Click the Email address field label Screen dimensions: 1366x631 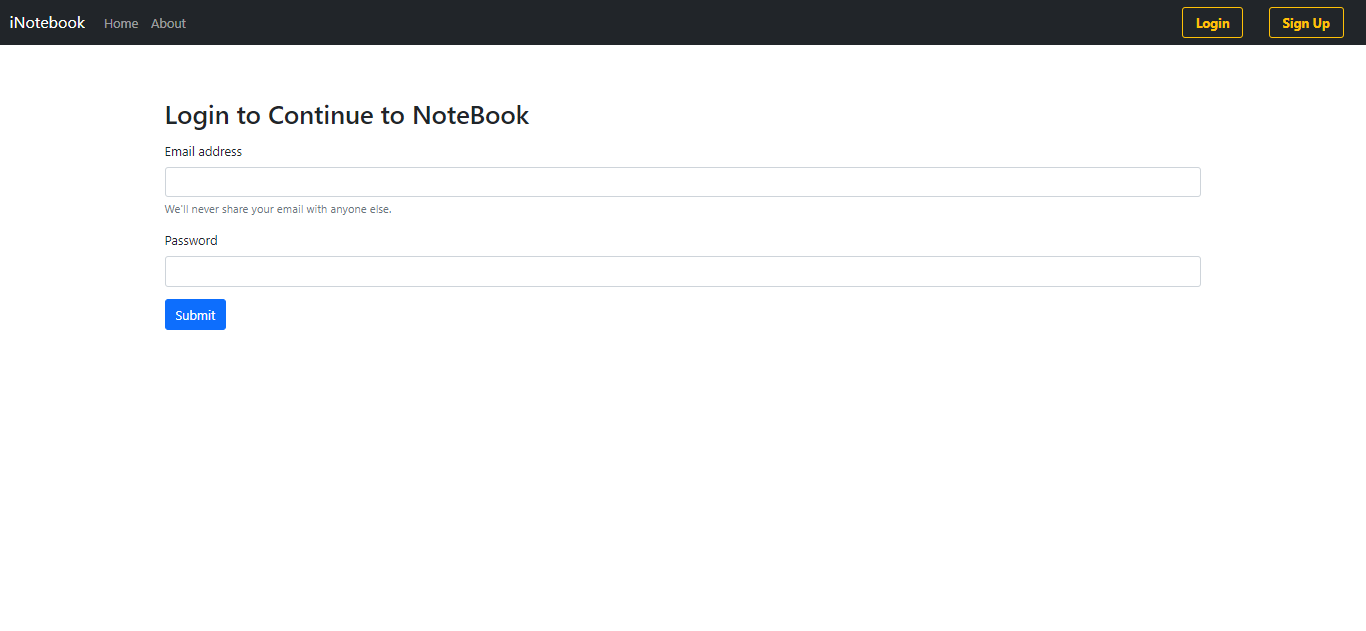(x=203, y=151)
